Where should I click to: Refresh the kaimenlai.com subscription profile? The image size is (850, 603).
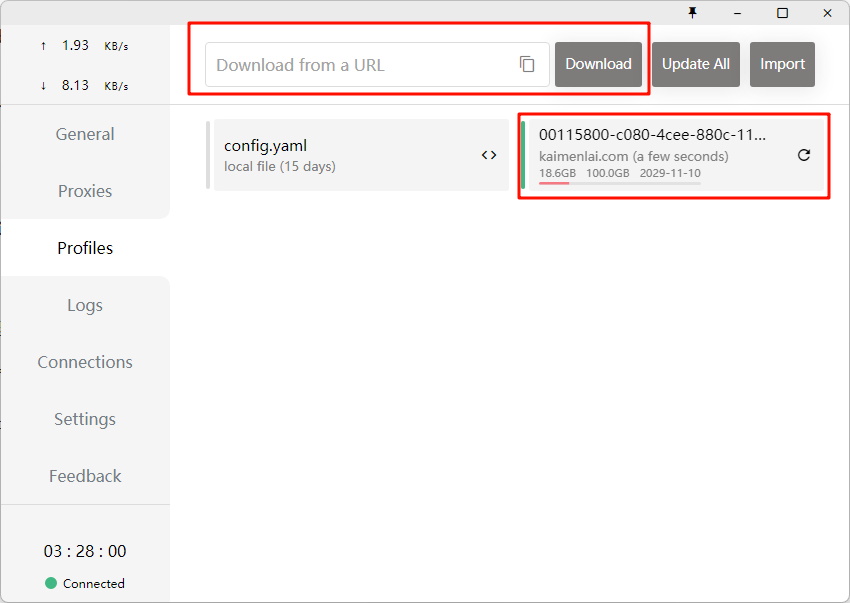pos(803,155)
